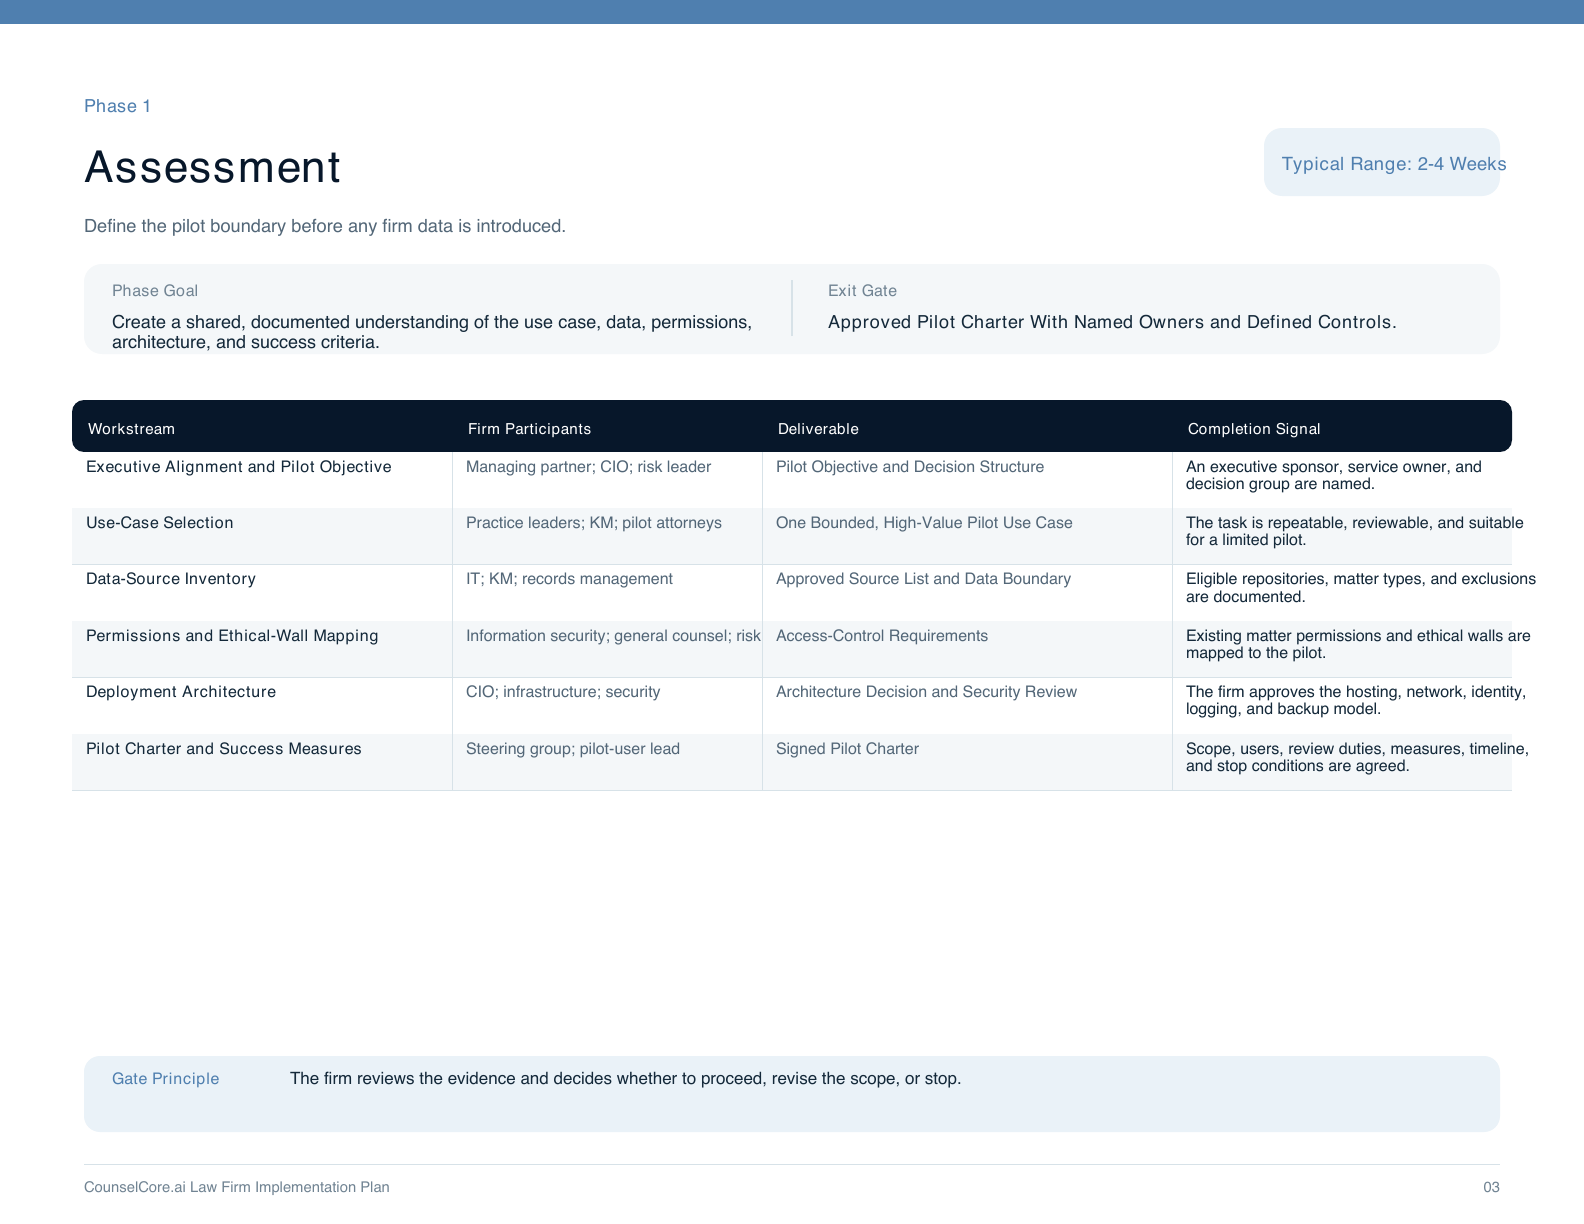Click the 'Signed Pilot Charter' cell

pos(847,749)
